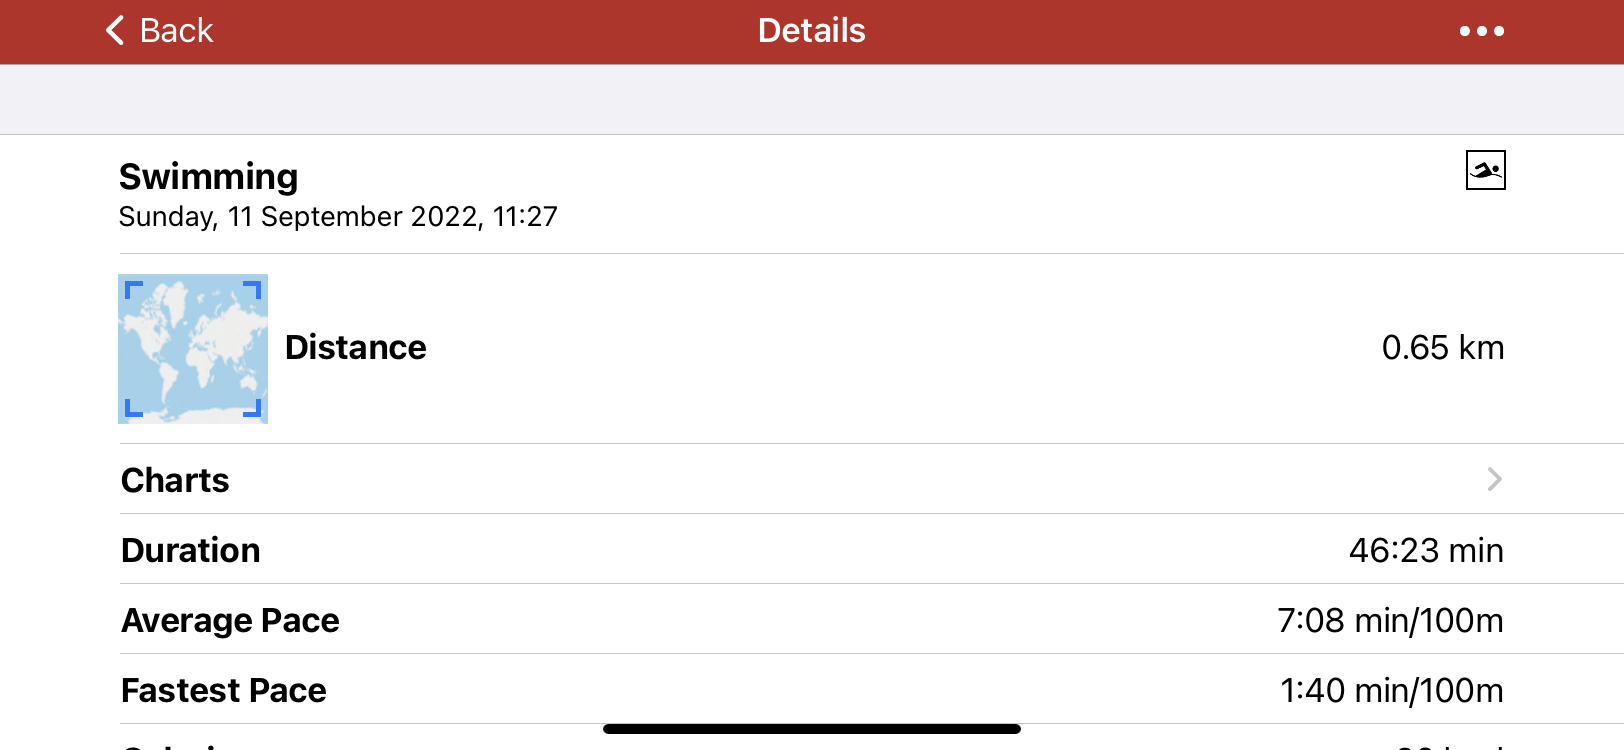Click the Distance label
This screenshot has height=750, width=1624.
click(x=355, y=348)
